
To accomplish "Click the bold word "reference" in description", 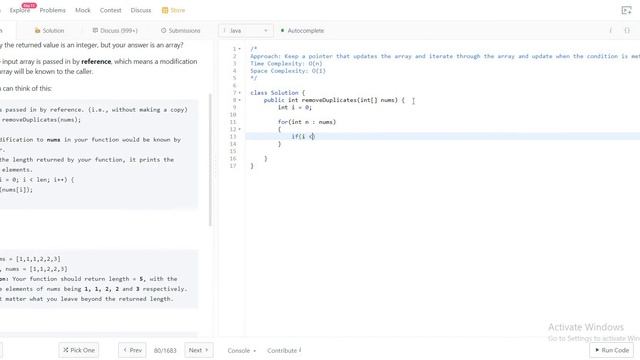I will 96,62.
